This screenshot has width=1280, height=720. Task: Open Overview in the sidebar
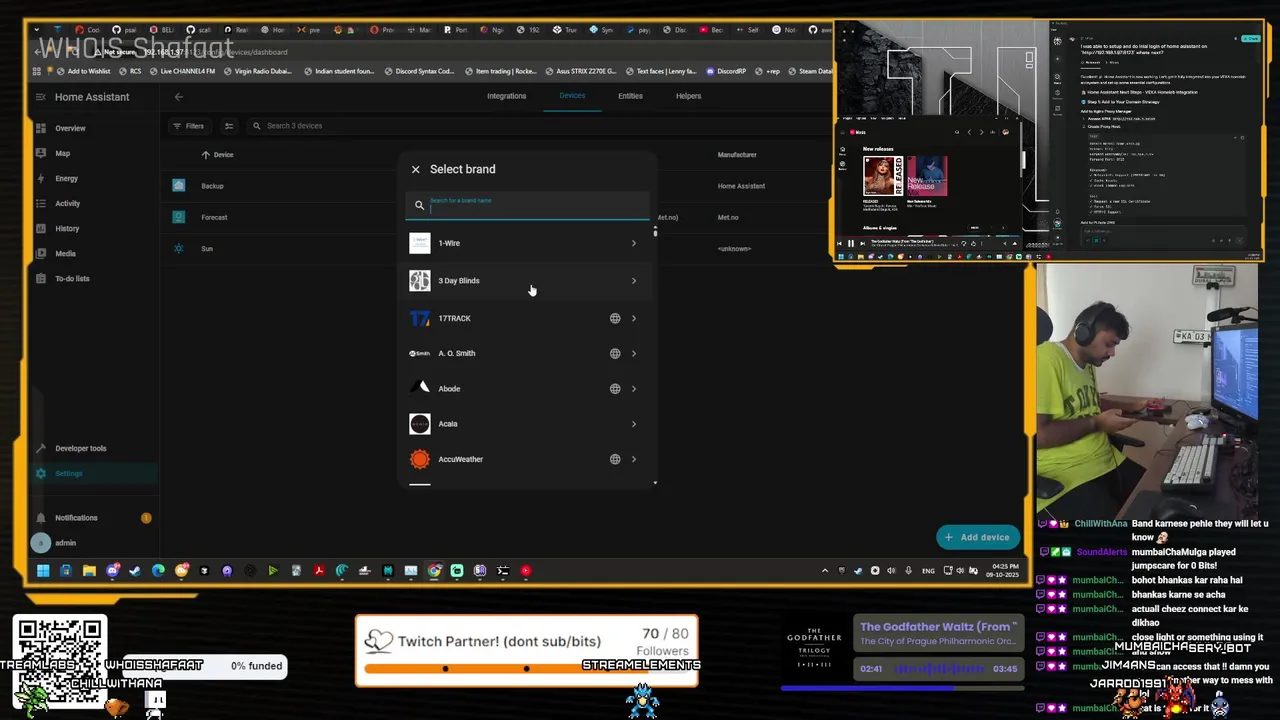[x=94, y=128]
